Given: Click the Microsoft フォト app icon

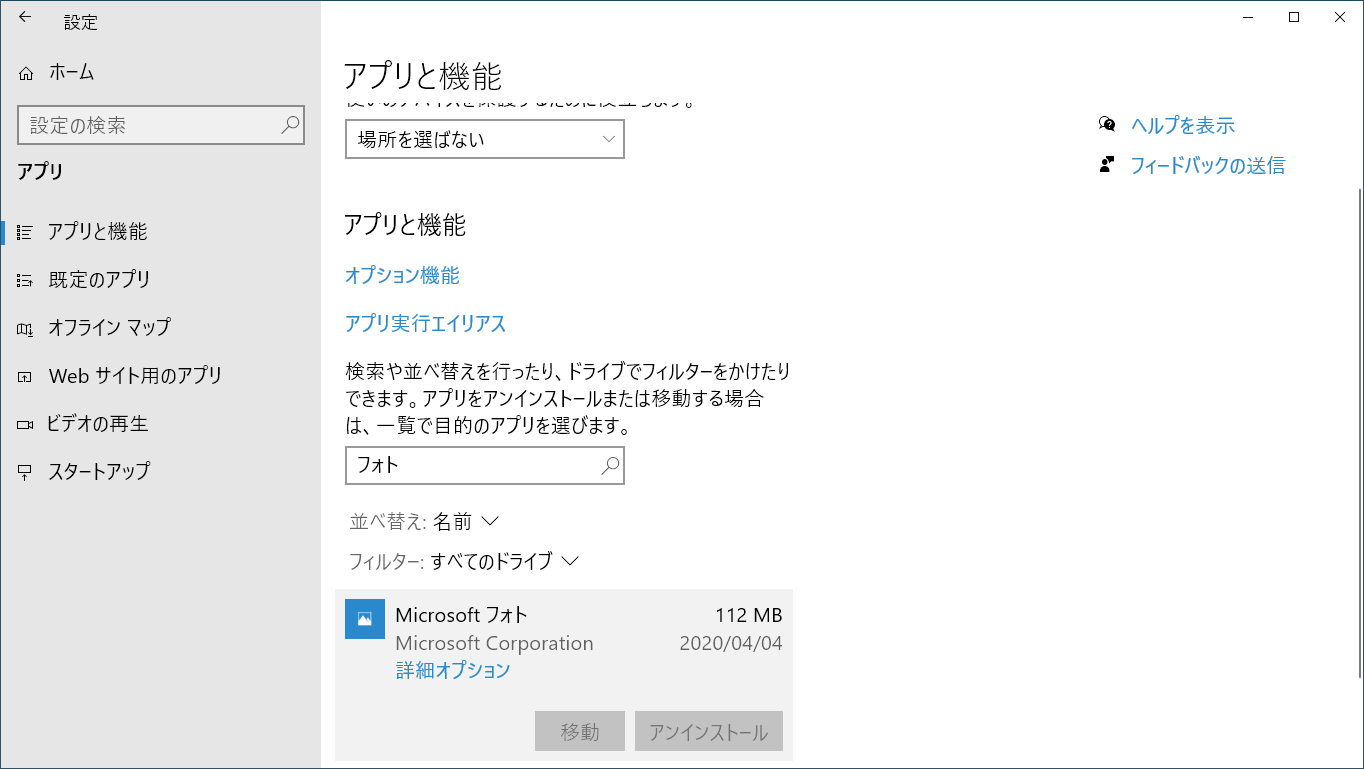Looking at the screenshot, I should (364, 618).
